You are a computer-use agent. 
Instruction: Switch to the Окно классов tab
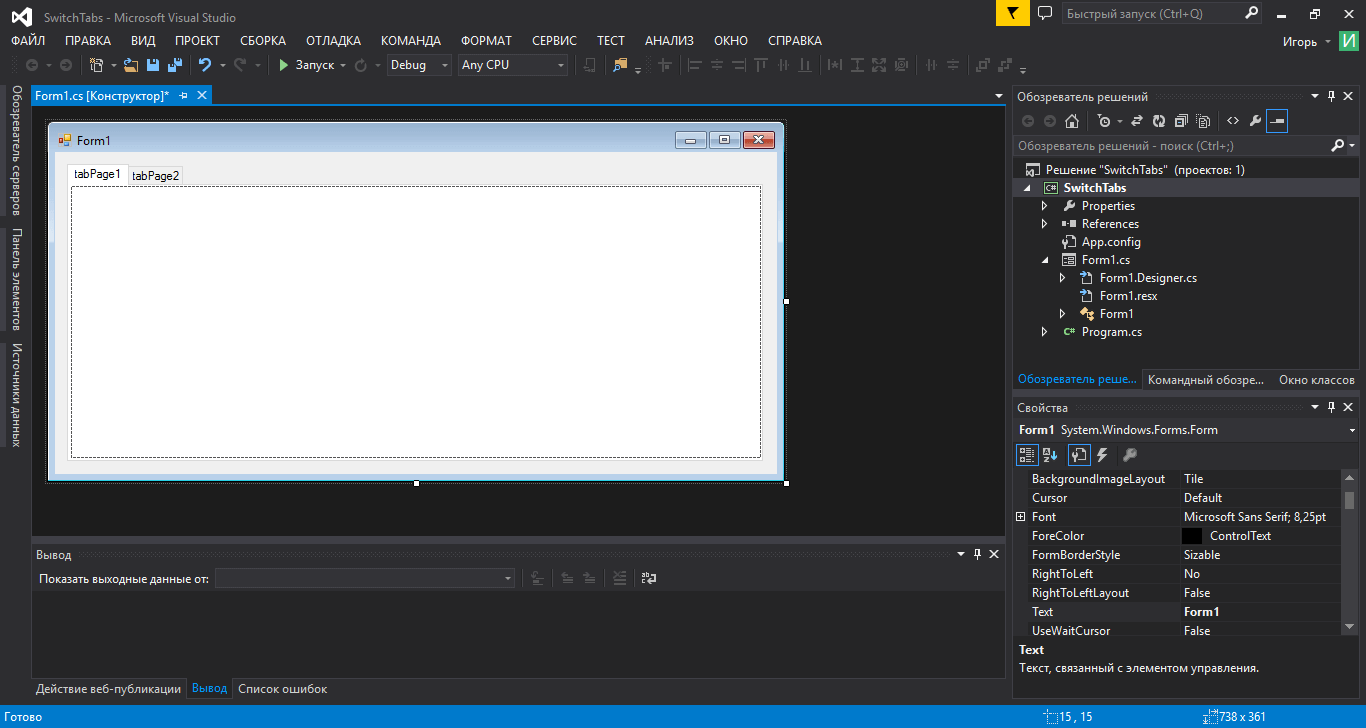pos(1317,380)
